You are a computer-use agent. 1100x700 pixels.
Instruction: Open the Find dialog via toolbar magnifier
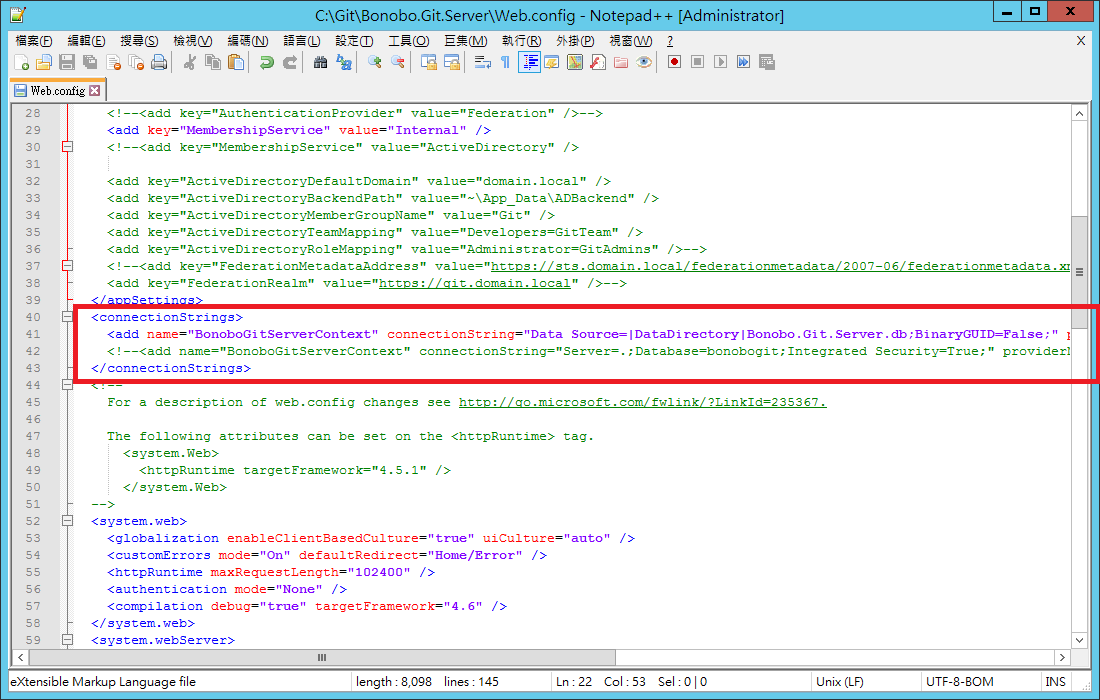320,62
